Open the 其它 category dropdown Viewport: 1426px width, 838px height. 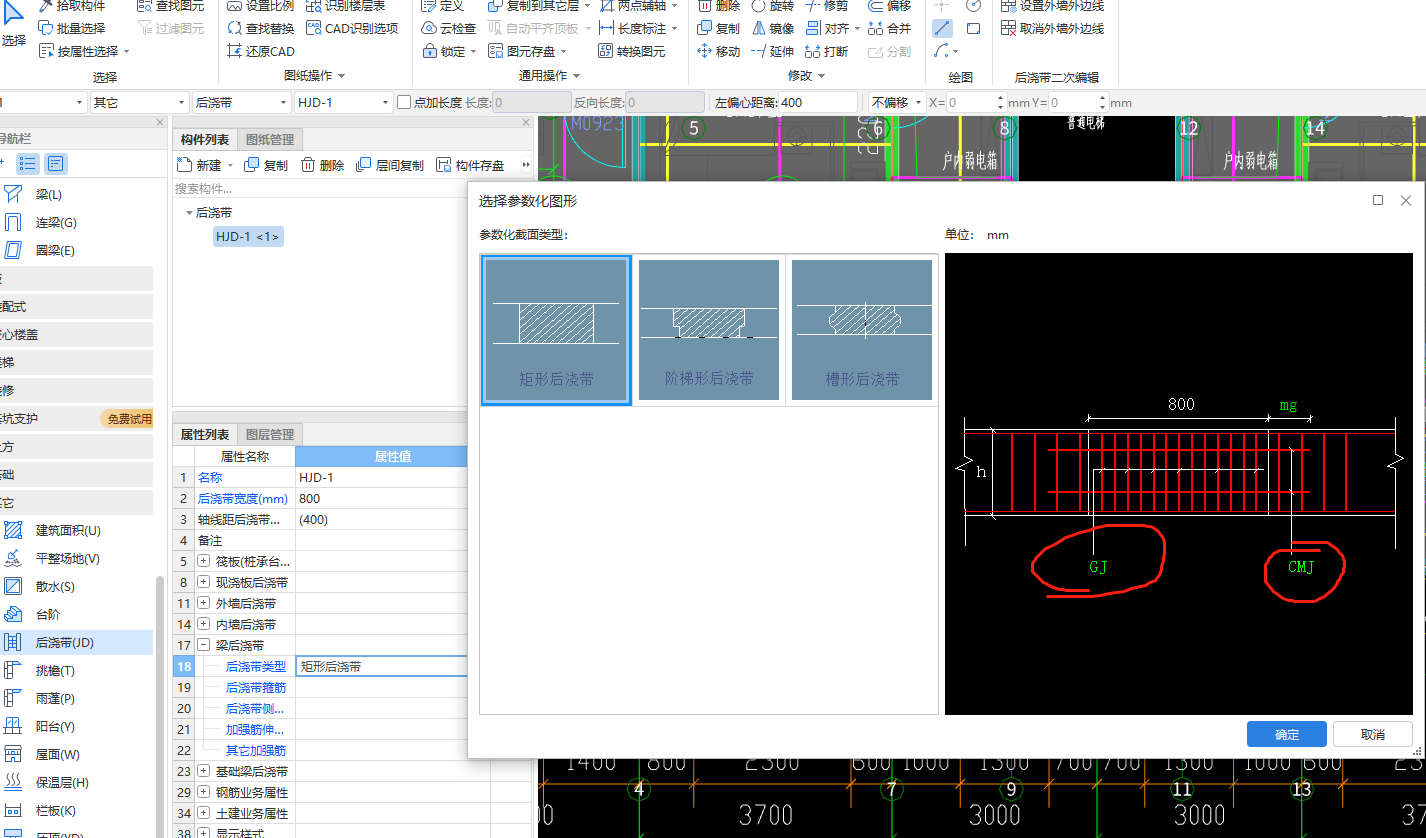click(181, 102)
